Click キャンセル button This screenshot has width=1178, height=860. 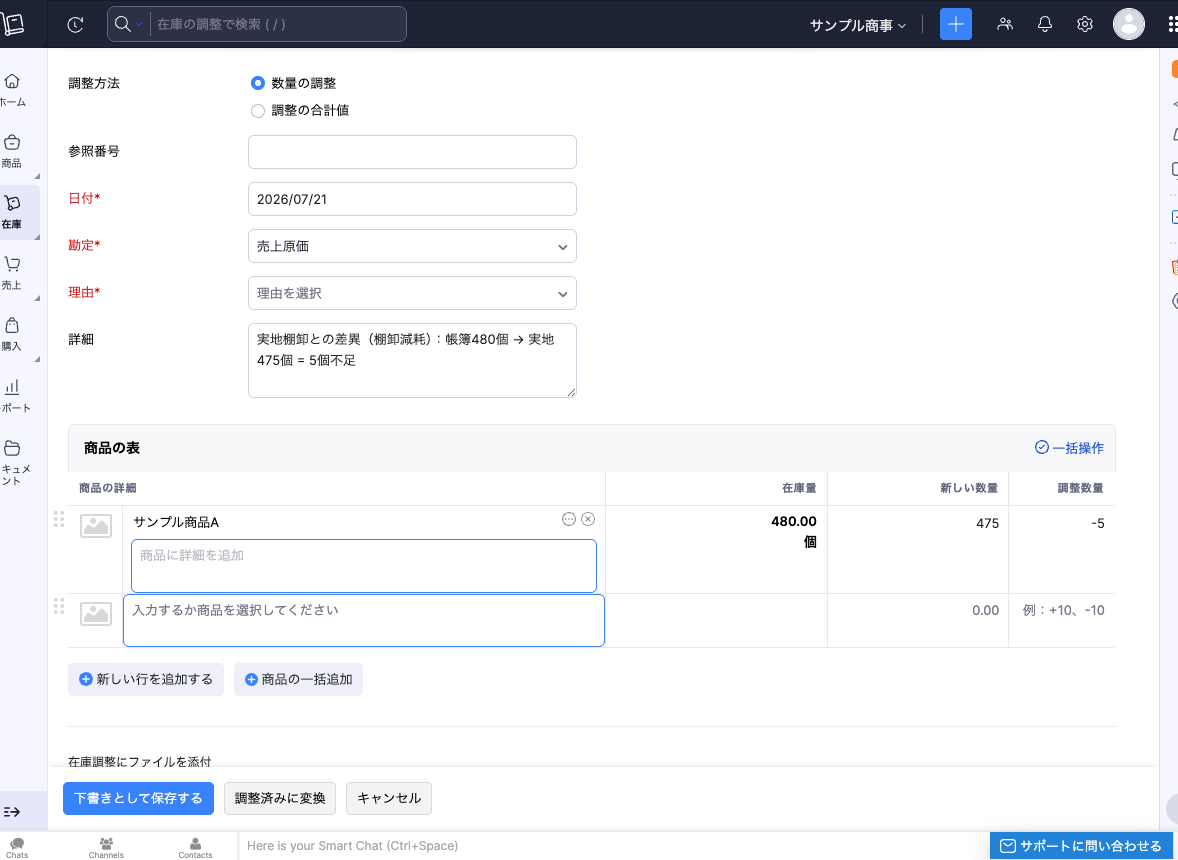[388, 798]
